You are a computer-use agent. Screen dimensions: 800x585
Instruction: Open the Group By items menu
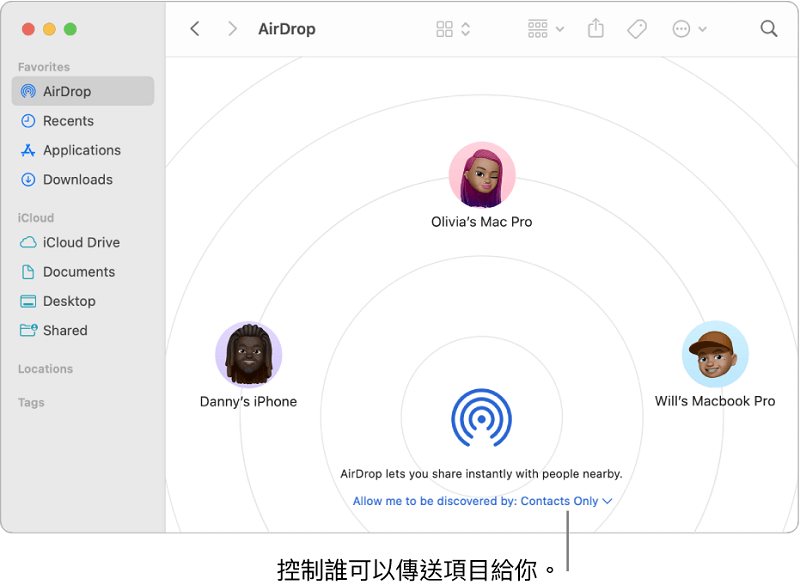coord(545,29)
